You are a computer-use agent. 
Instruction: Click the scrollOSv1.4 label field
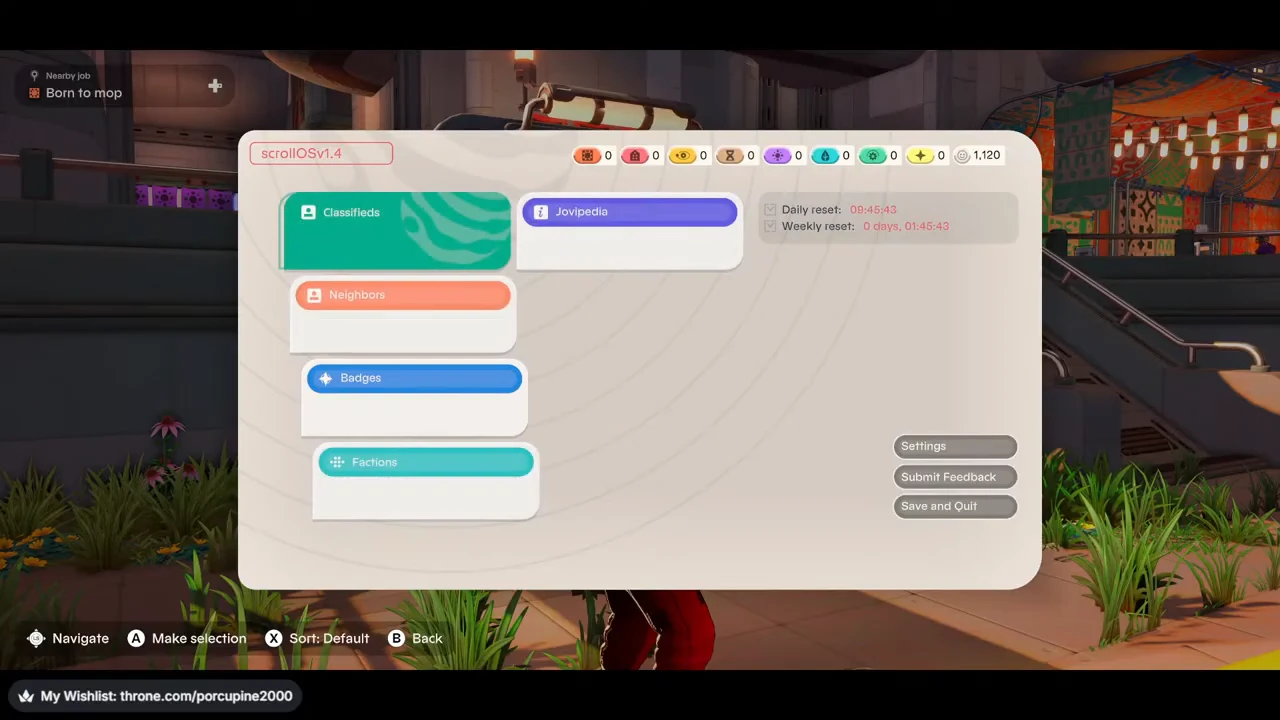click(x=321, y=153)
